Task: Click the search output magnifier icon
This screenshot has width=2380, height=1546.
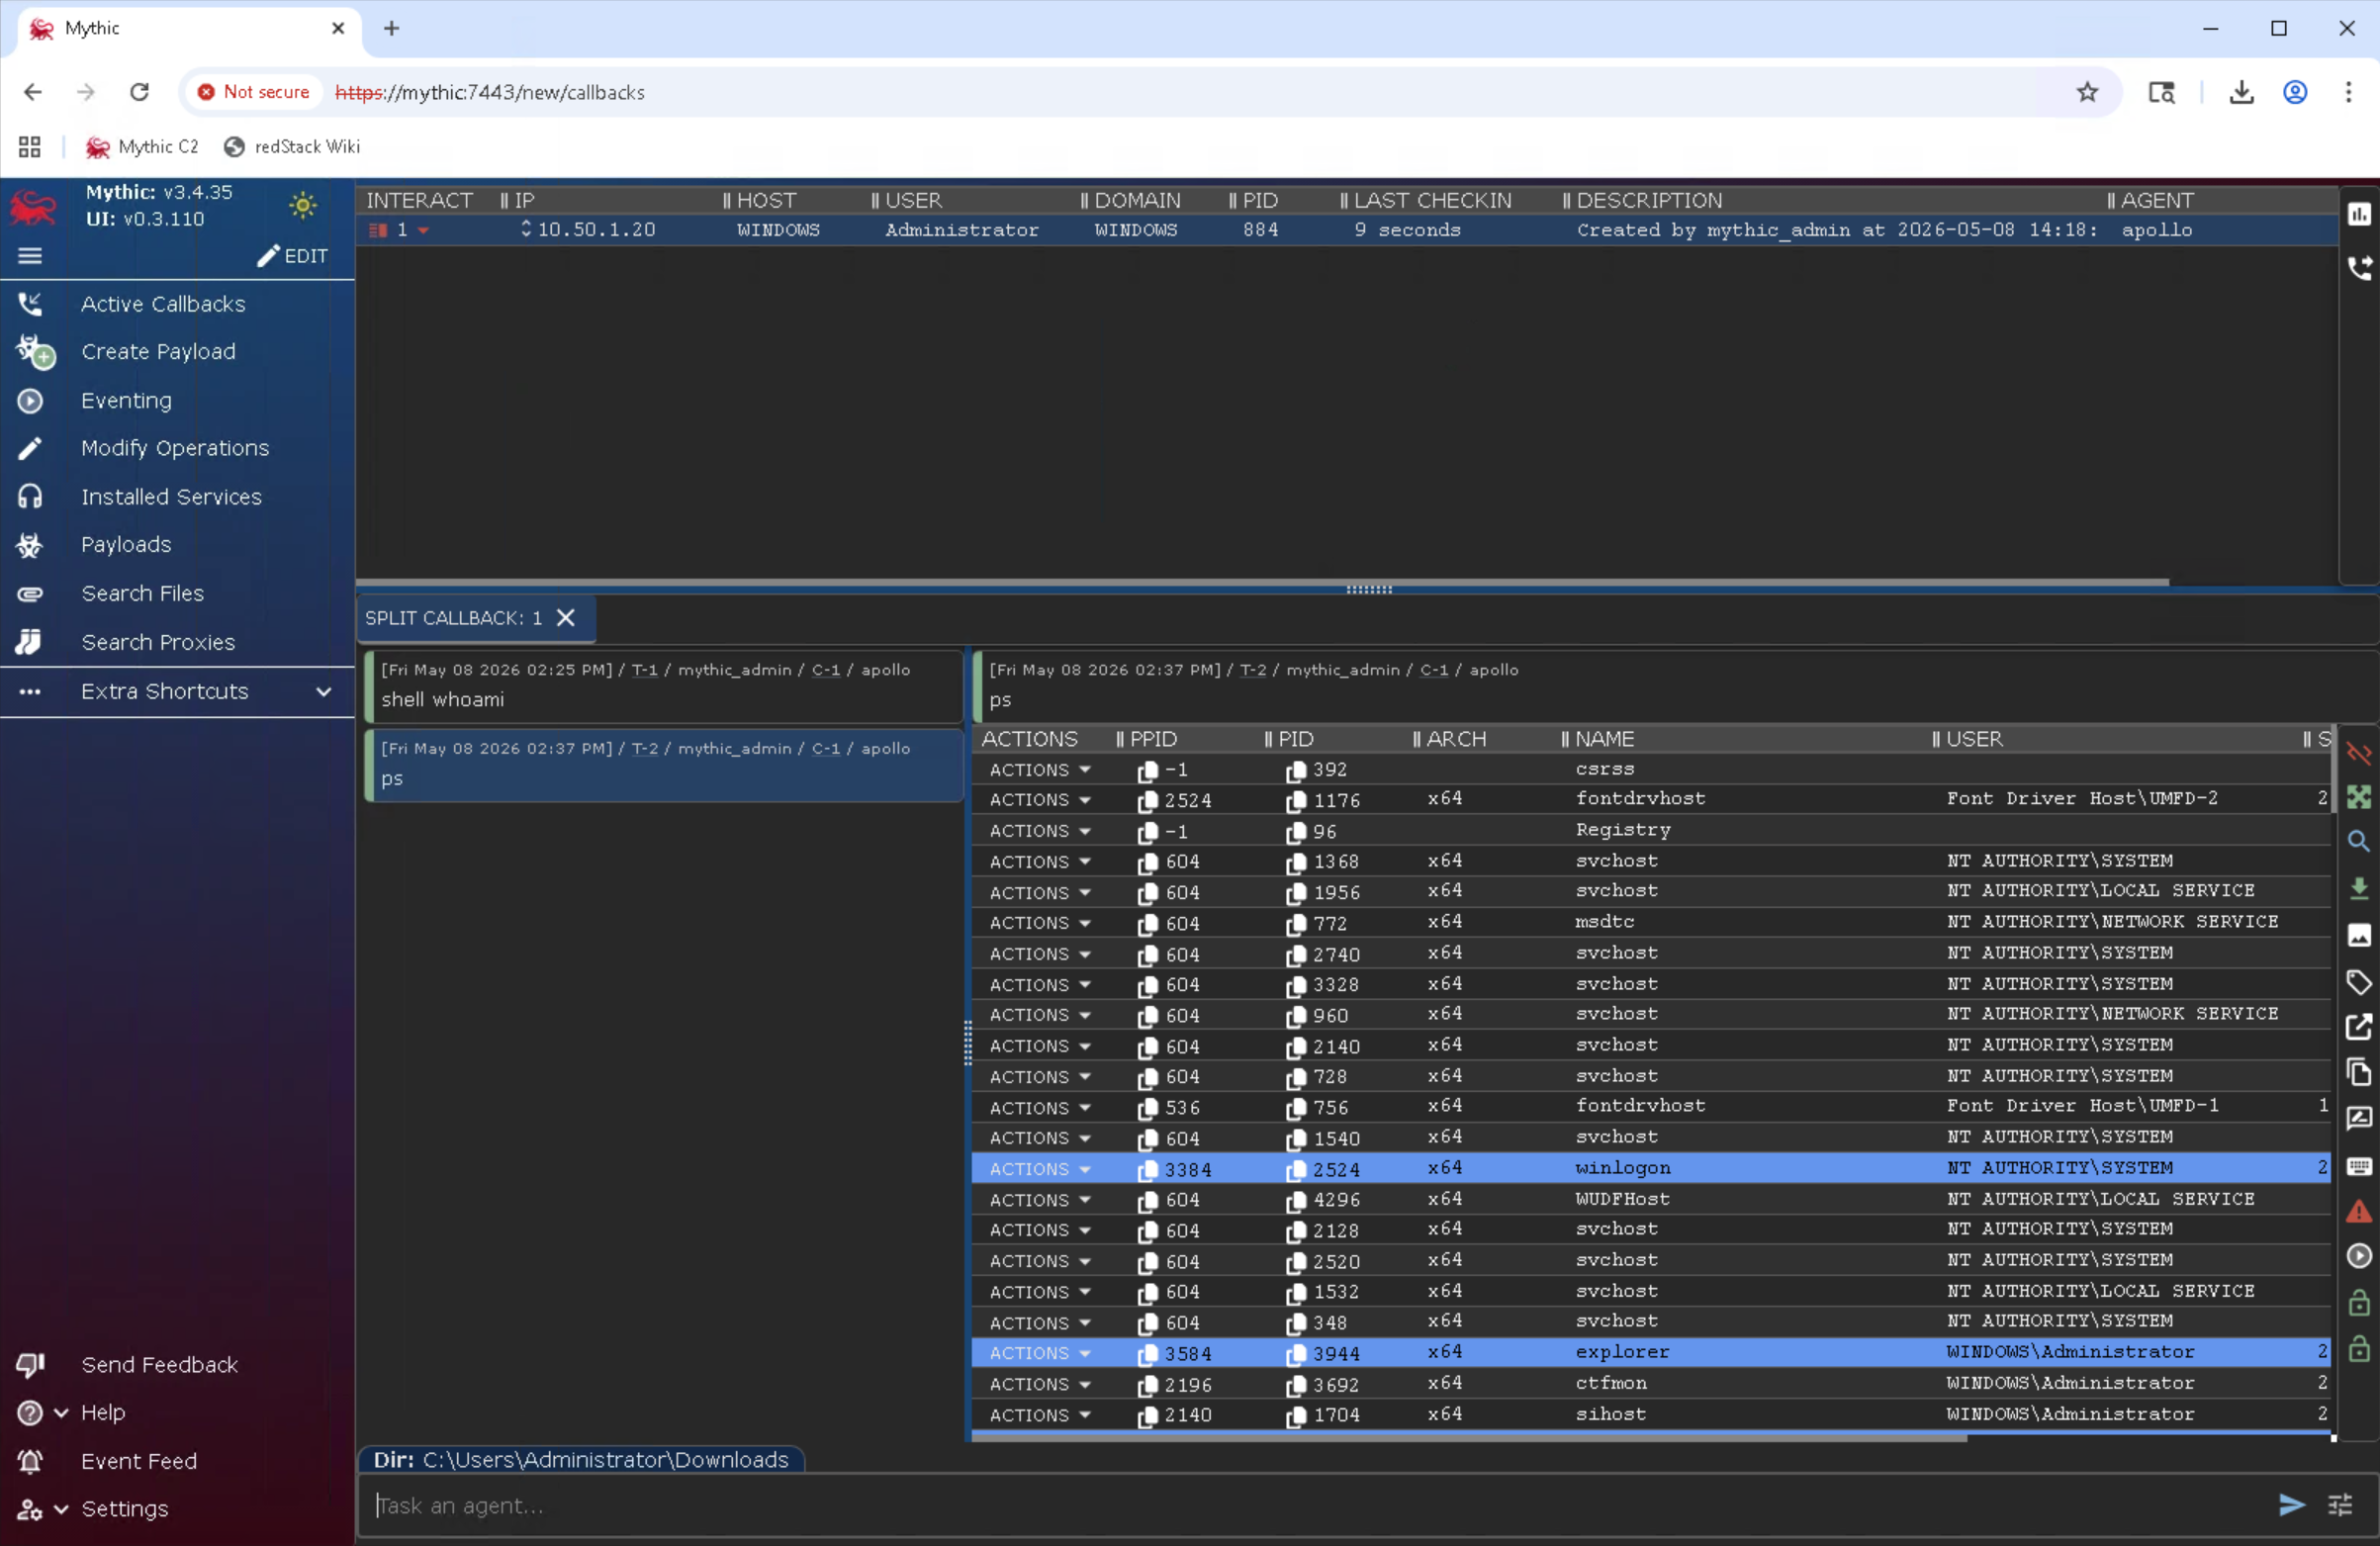Action: click(2359, 842)
